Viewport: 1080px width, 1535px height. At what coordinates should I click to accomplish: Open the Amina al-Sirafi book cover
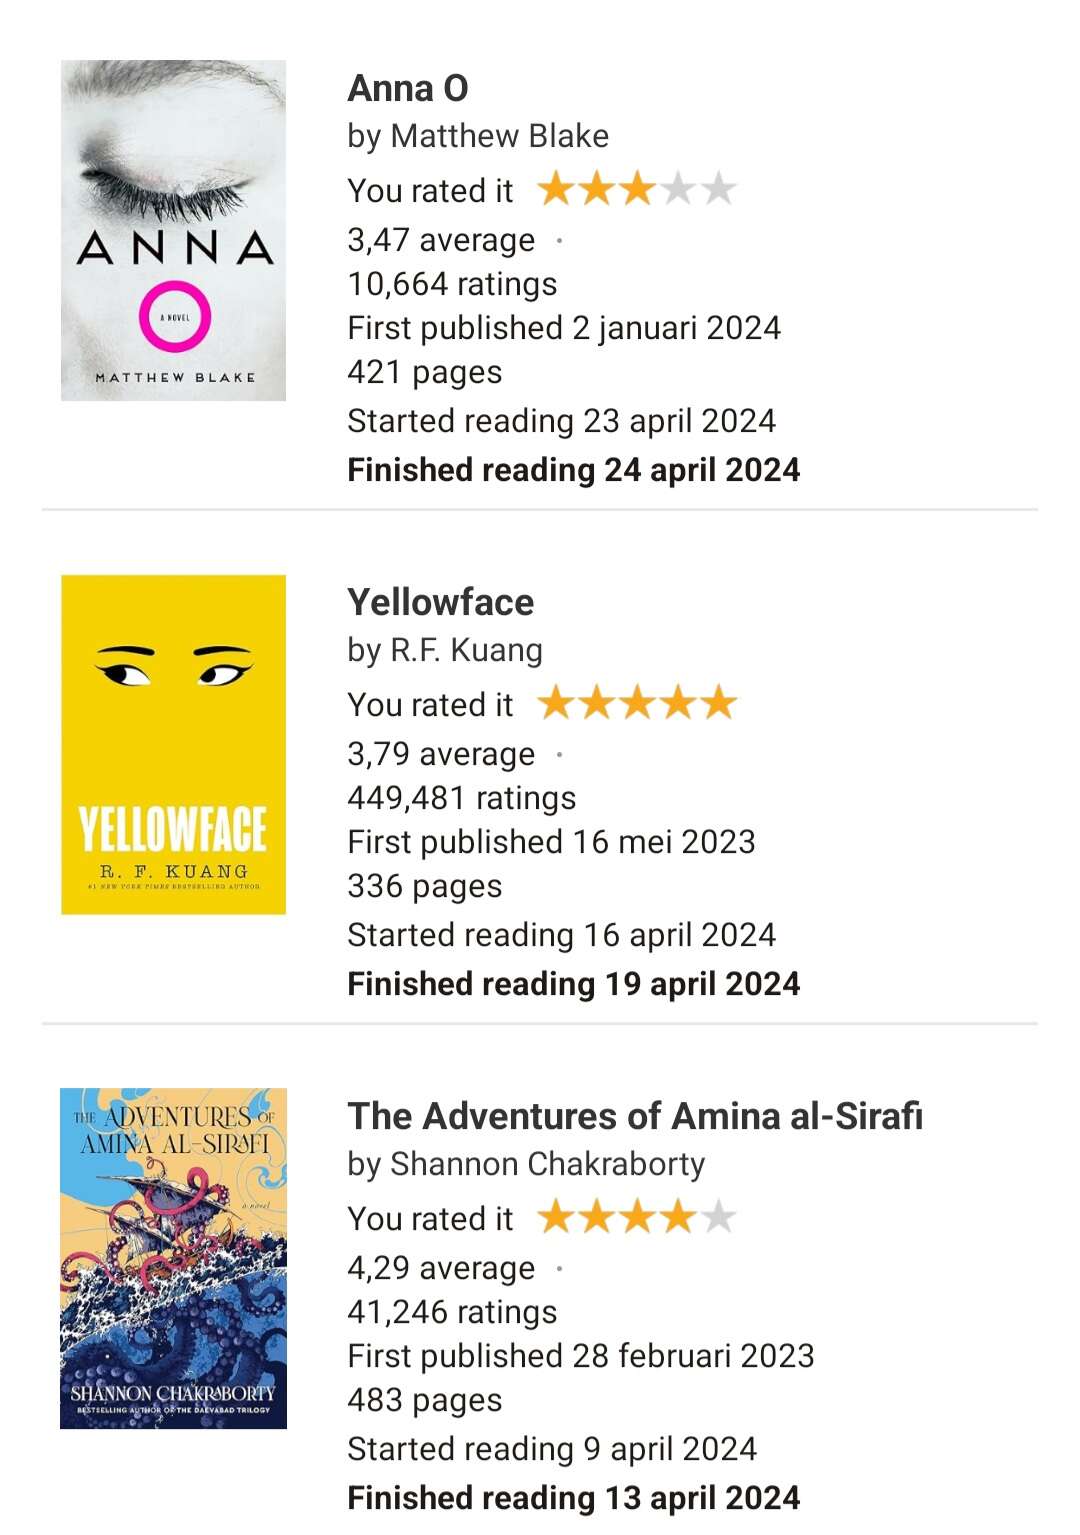pos(173,1258)
